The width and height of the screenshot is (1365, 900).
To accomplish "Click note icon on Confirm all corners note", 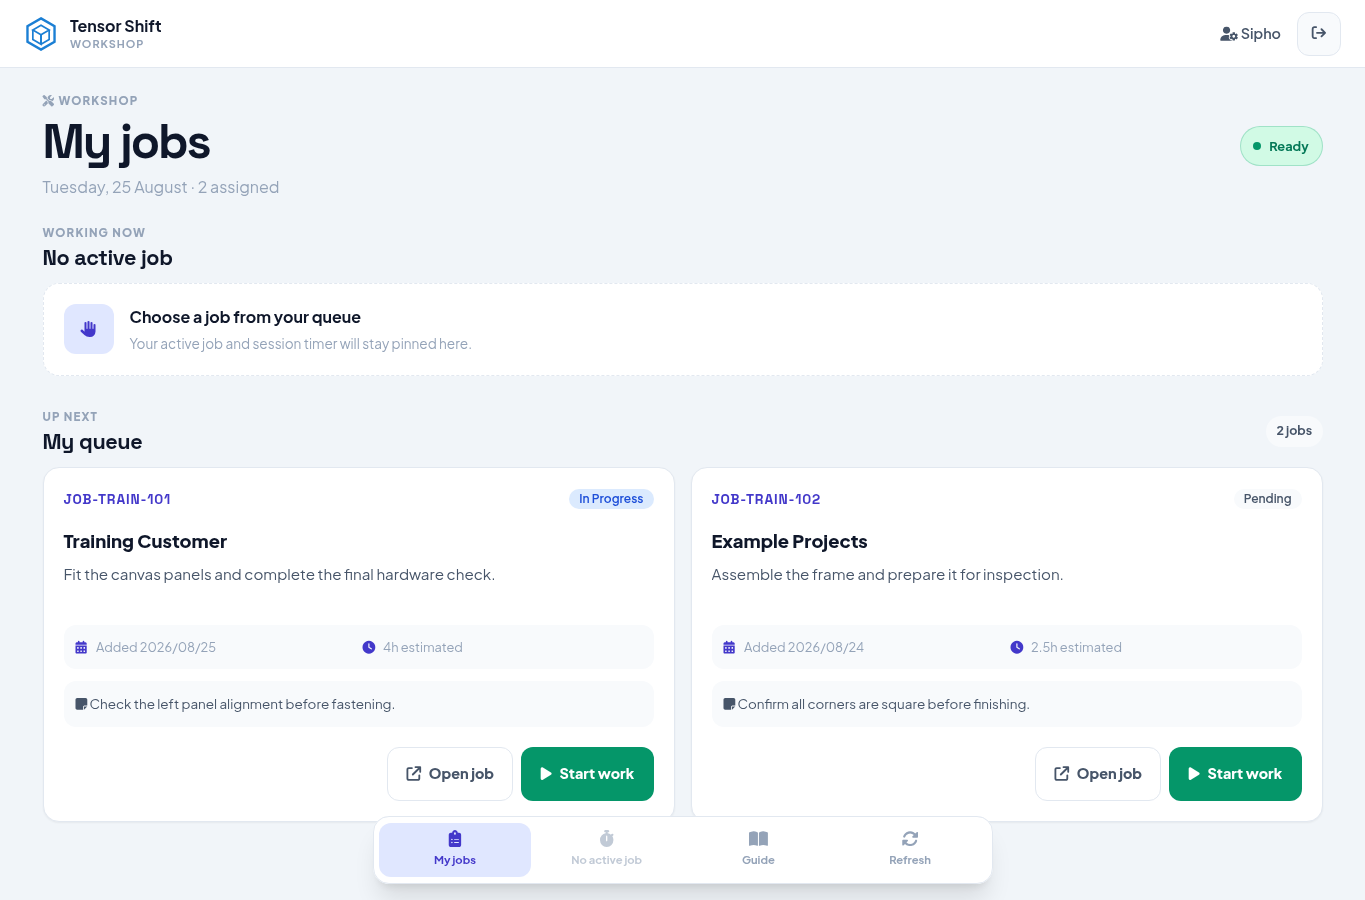I will pyautogui.click(x=729, y=704).
